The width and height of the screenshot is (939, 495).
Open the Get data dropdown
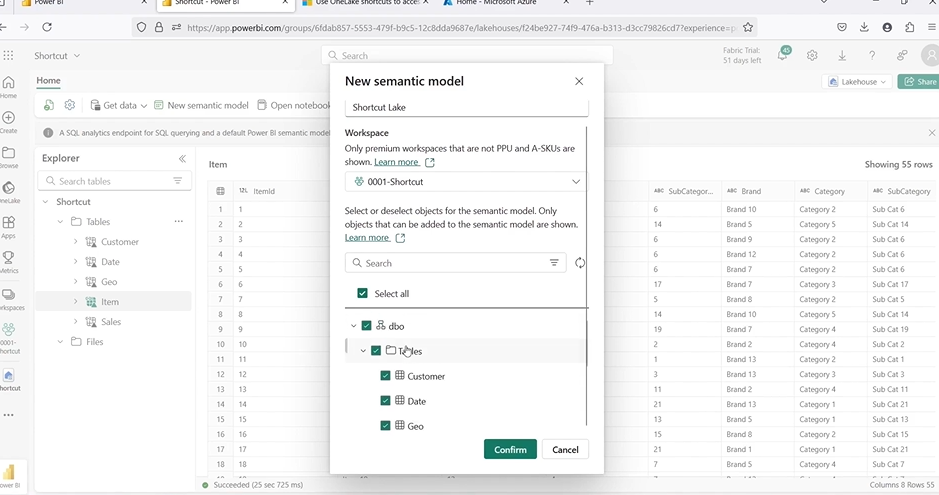(x=119, y=105)
